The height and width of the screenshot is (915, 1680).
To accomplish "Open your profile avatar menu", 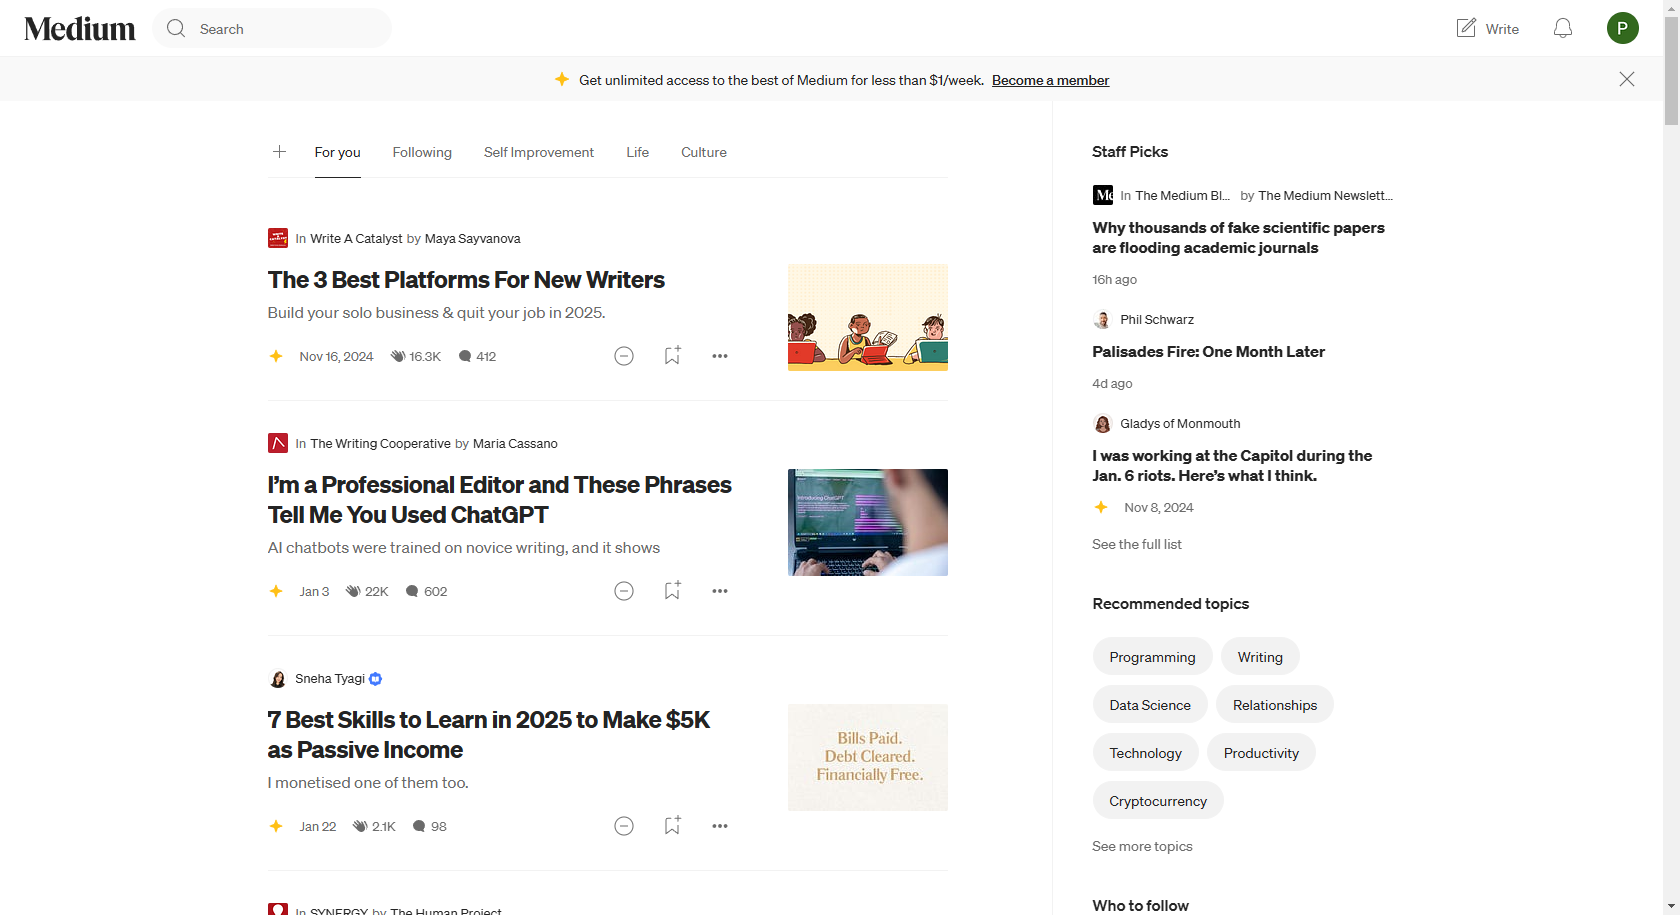I will click(1622, 28).
